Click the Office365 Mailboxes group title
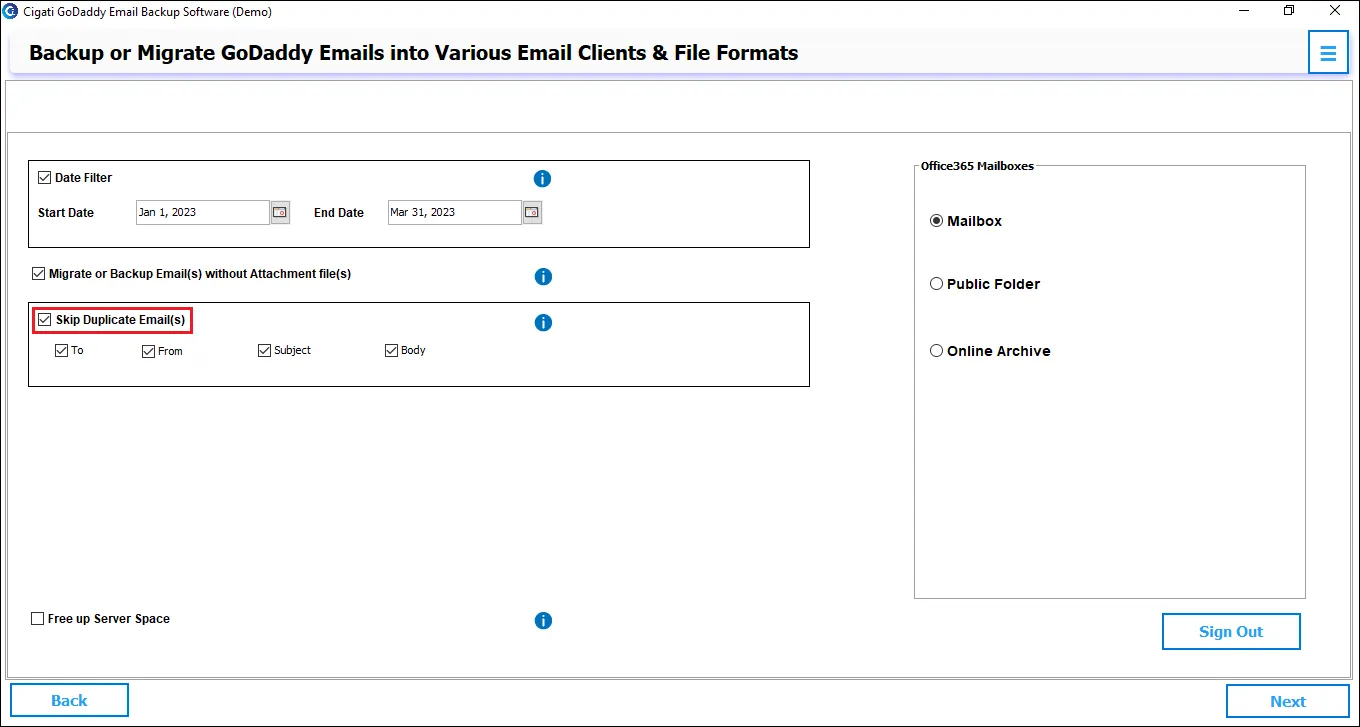1360x727 pixels. 977,166
